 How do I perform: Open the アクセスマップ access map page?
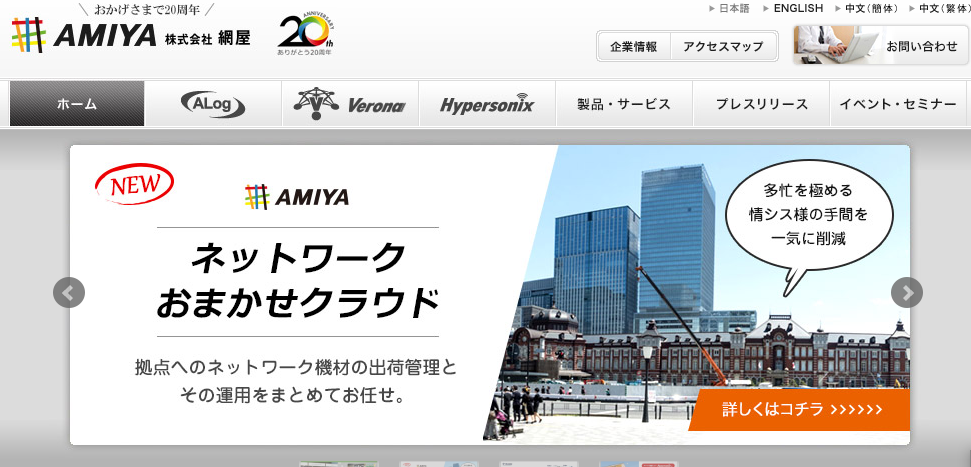tap(723, 46)
